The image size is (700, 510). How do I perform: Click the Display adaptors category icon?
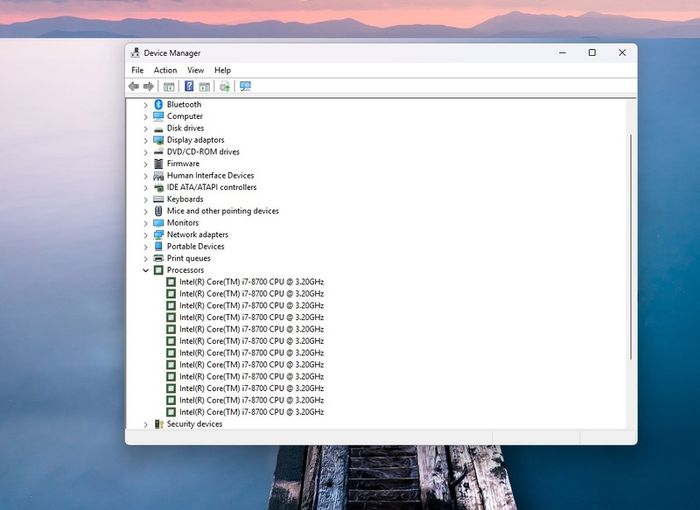[x=158, y=140]
